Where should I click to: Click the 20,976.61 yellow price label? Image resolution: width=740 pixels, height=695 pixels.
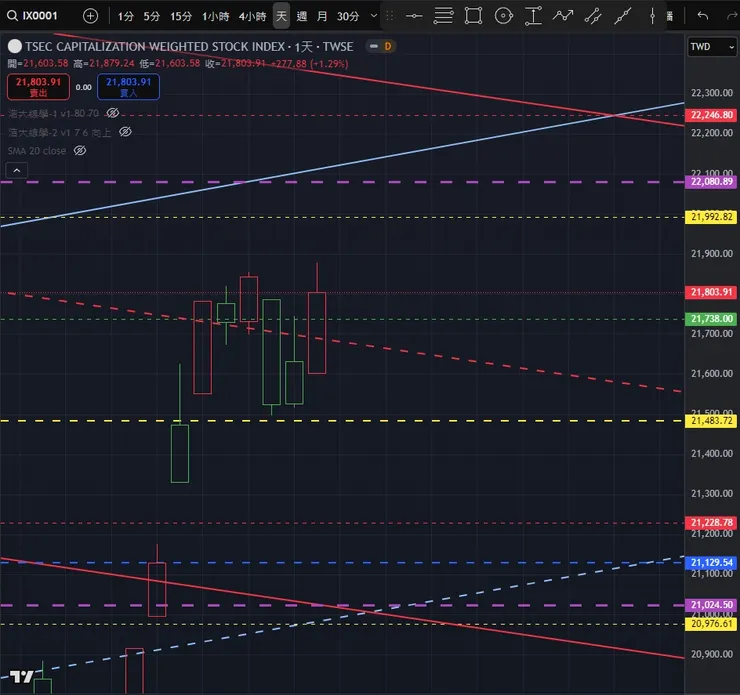pos(711,624)
